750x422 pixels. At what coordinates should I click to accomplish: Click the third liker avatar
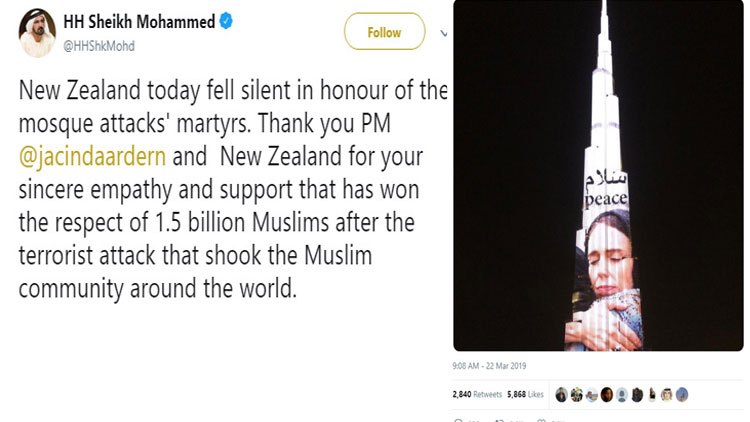click(x=591, y=395)
